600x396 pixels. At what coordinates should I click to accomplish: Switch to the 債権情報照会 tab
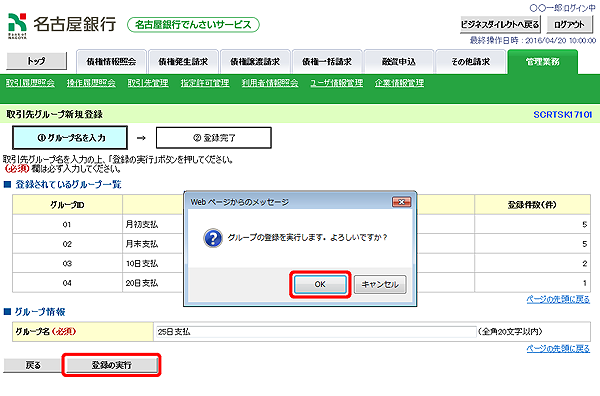coord(111,62)
